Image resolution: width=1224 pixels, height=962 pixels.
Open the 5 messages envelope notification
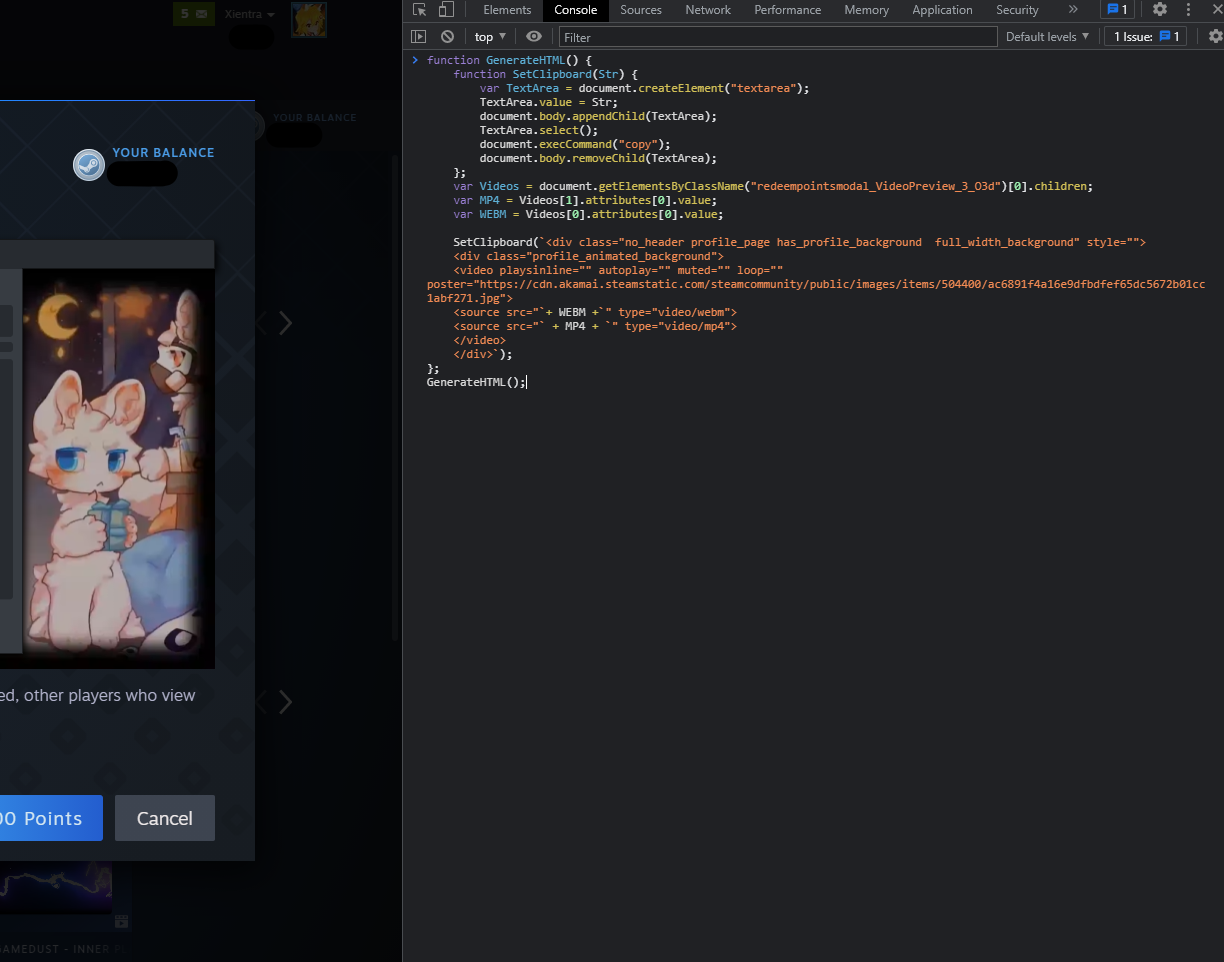(194, 14)
